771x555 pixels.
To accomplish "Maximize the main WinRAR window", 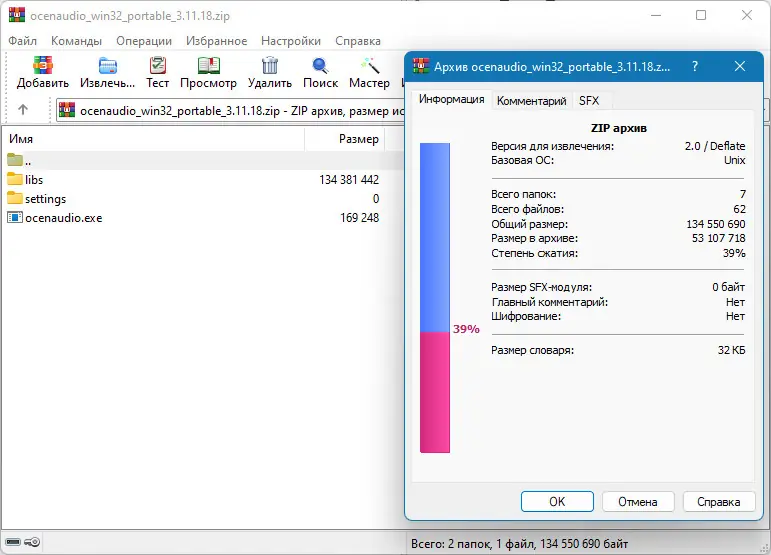I will pos(701,15).
